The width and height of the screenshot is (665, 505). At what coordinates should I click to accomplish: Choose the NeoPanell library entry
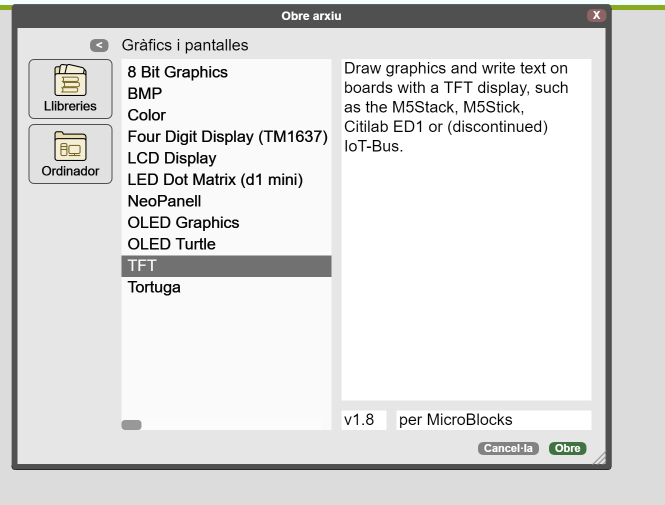point(164,201)
